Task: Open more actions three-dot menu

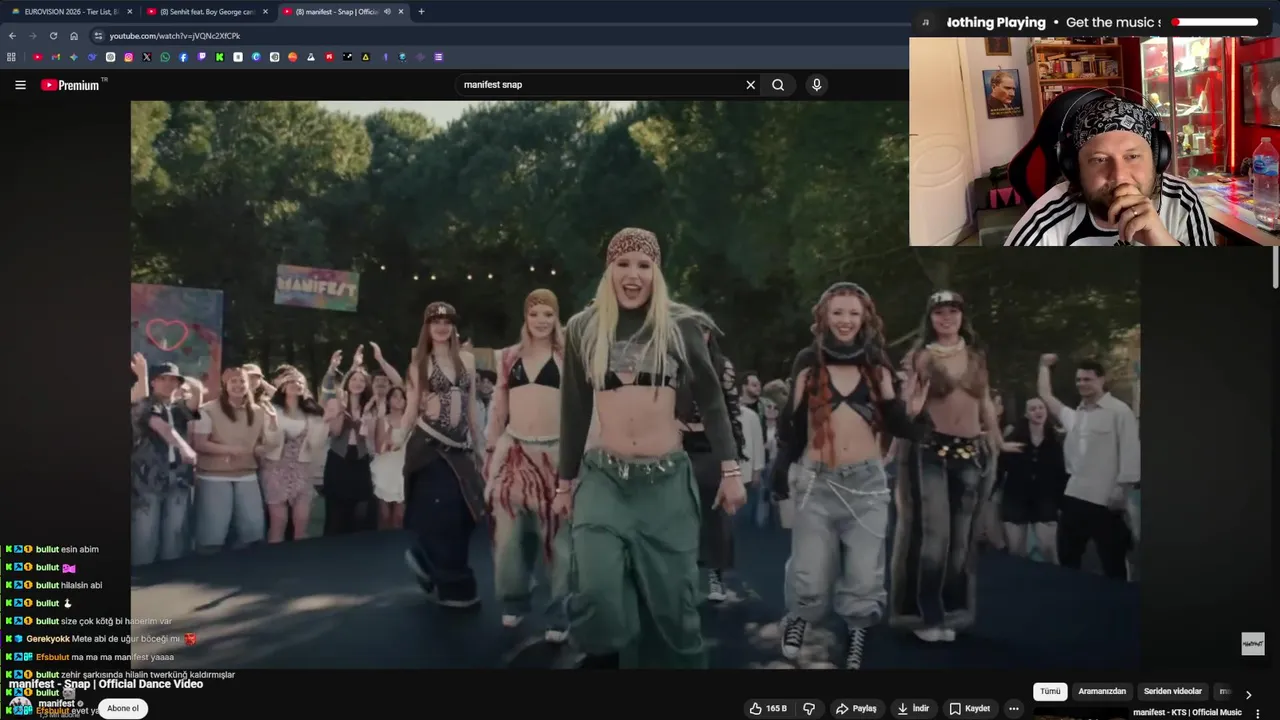Action: (x=1013, y=708)
